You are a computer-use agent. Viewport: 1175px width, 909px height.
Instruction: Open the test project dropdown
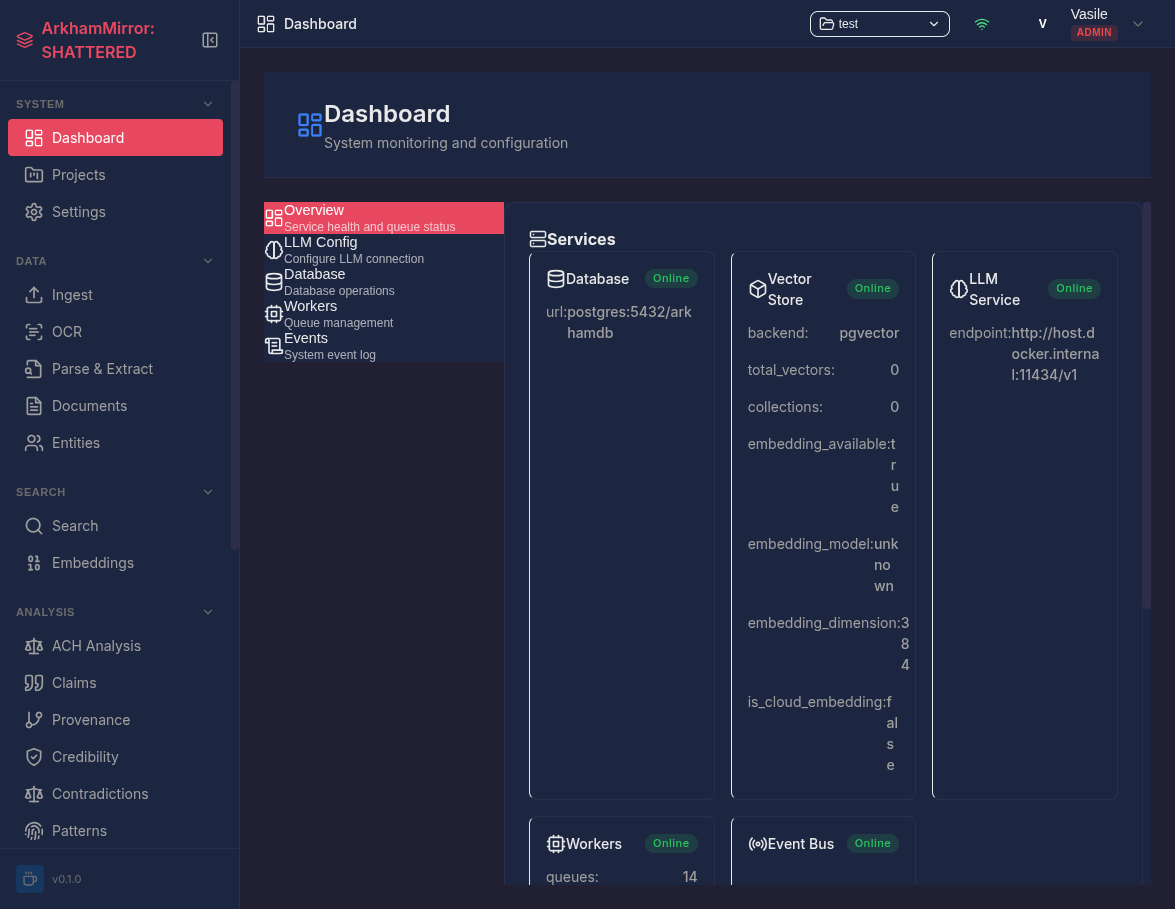880,24
